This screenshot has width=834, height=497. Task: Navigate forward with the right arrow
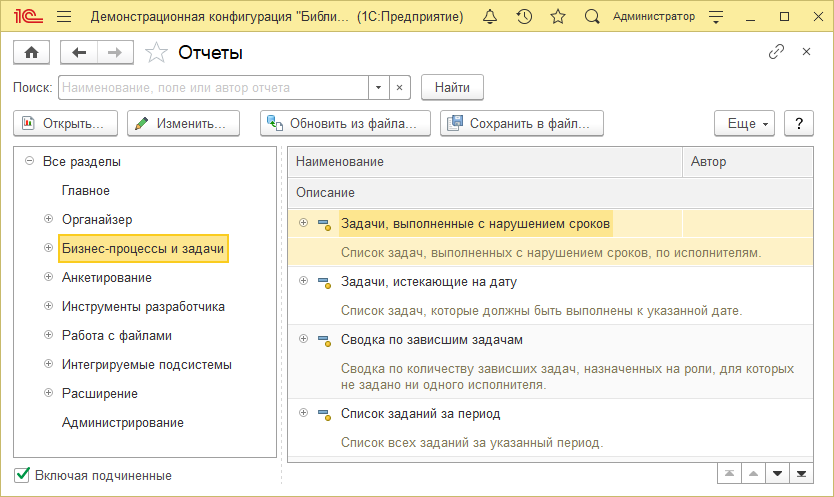[115, 53]
